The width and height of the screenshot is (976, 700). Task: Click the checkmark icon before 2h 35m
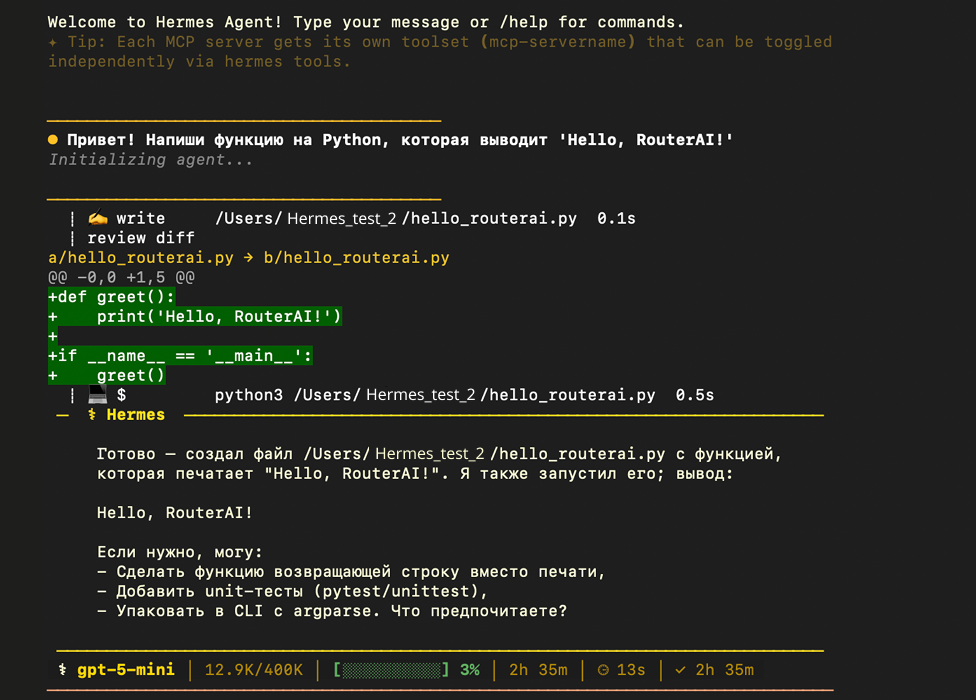[680, 670]
